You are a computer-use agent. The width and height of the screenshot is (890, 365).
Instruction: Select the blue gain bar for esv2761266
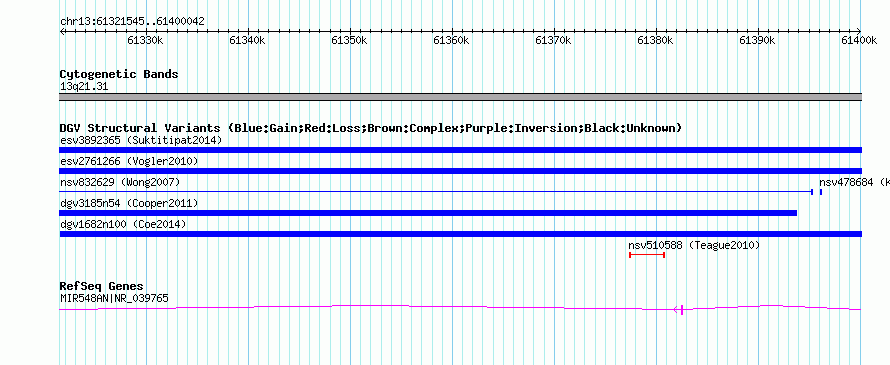pos(460,171)
